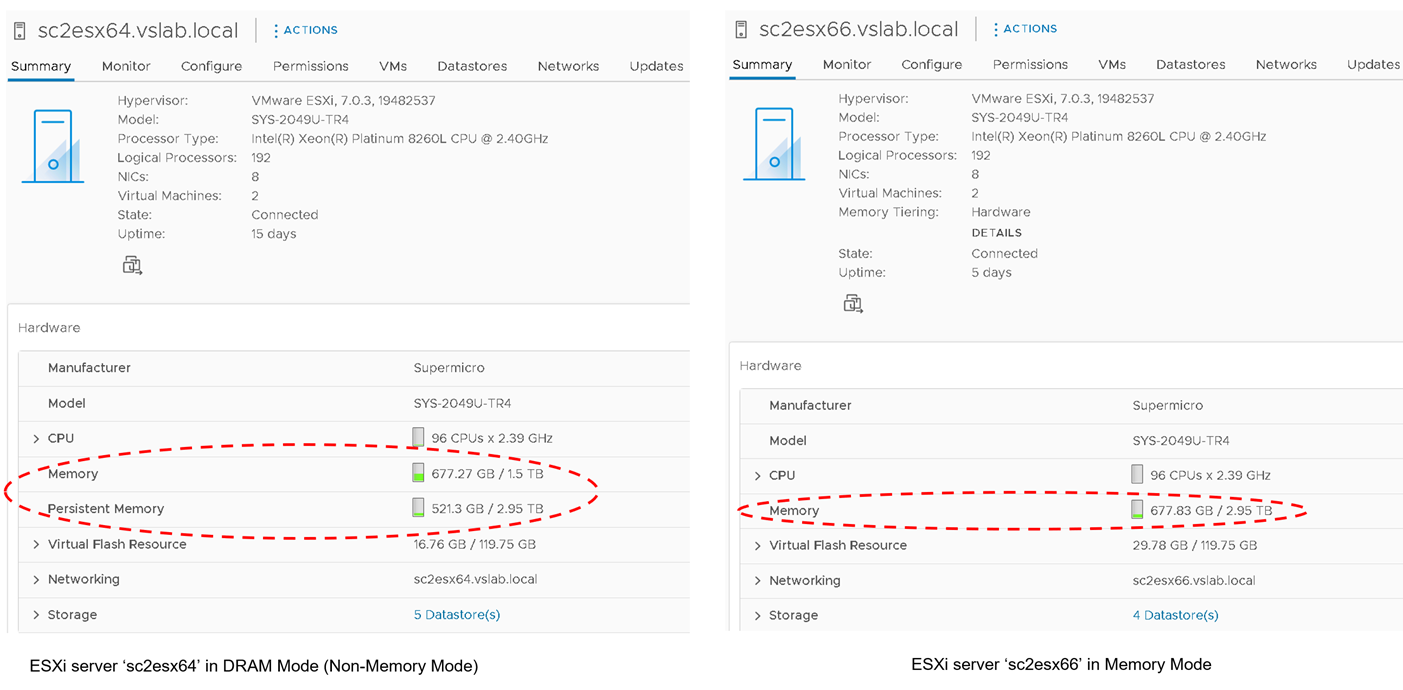The width and height of the screenshot is (1403, 690).
Task: Expand Networking row on sc2esx66
Action: pyautogui.click(x=757, y=581)
